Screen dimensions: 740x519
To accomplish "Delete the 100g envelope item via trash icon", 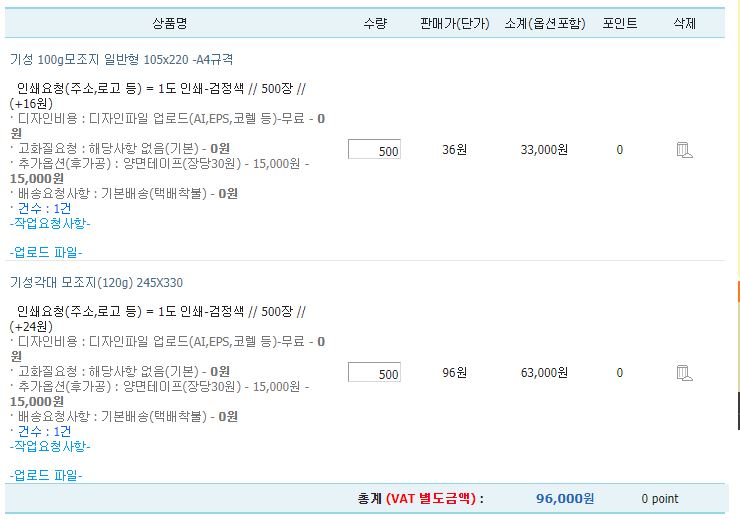I will coord(684,150).
